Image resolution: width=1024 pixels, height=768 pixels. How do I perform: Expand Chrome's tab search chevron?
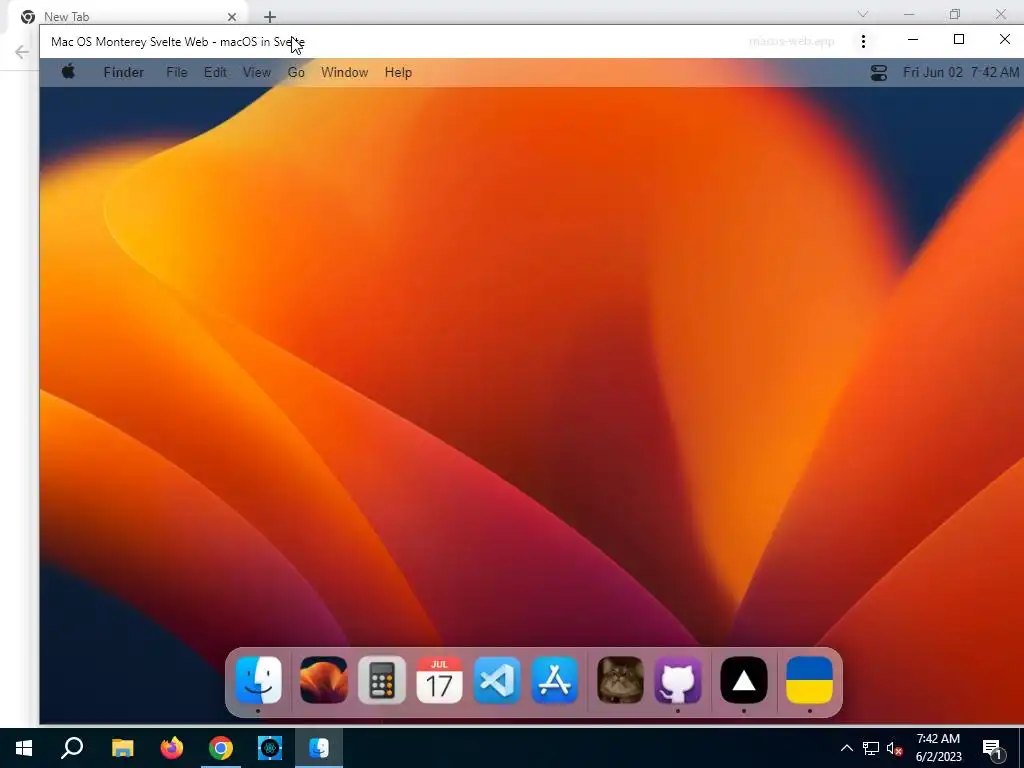pyautogui.click(x=863, y=14)
